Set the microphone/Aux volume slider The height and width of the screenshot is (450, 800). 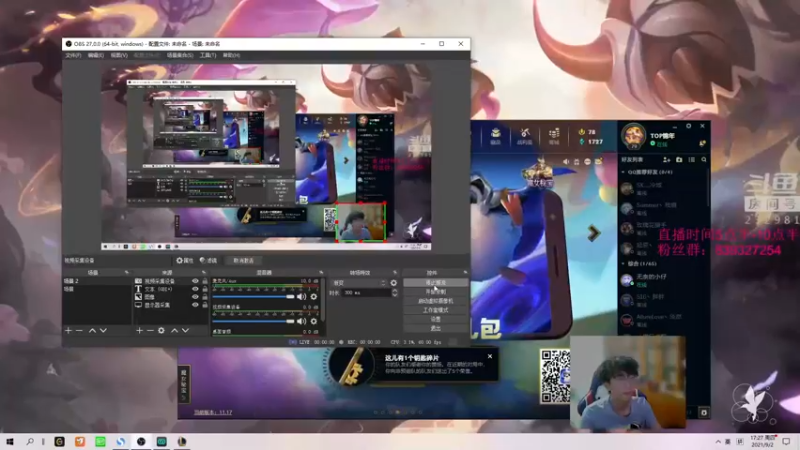(x=254, y=296)
